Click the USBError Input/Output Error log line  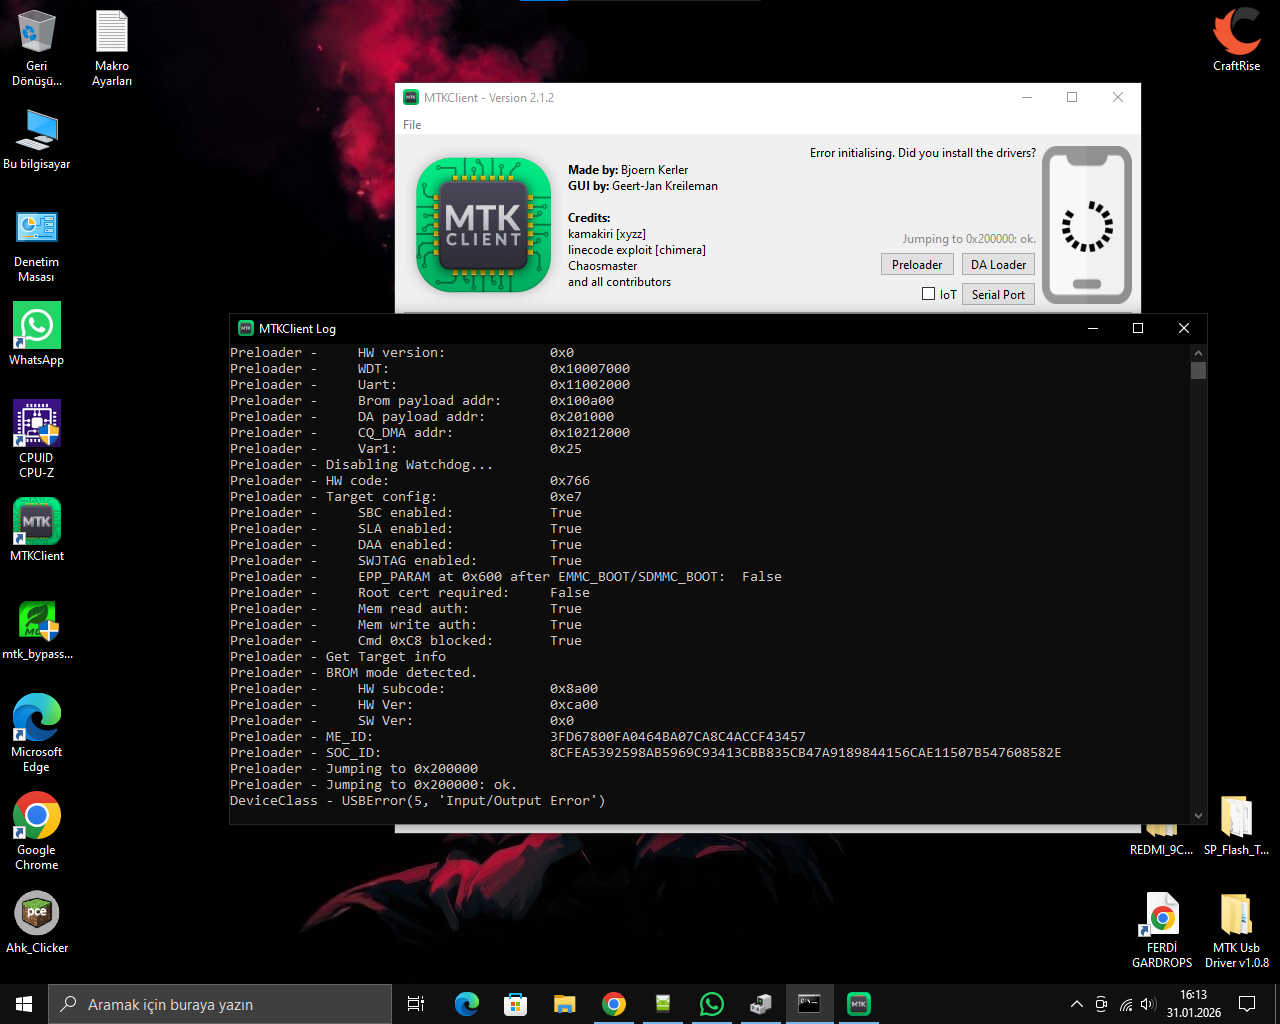(x=418, y=801)
